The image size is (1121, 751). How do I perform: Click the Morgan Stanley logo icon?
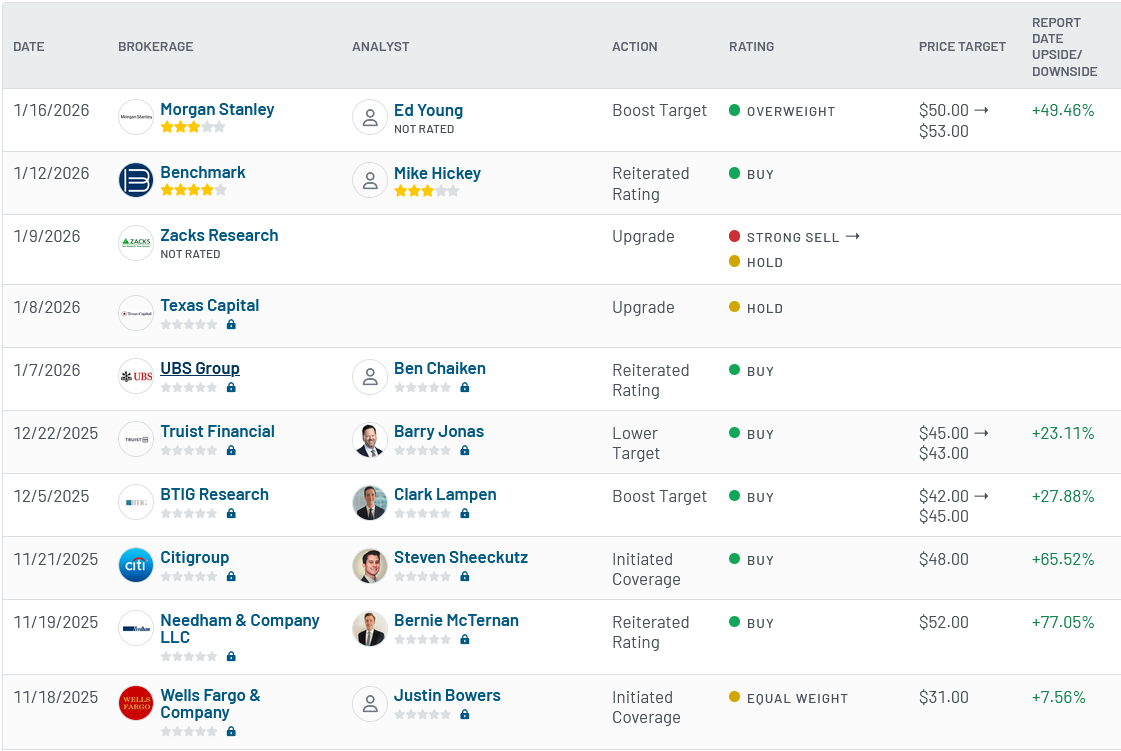point(136,117)
